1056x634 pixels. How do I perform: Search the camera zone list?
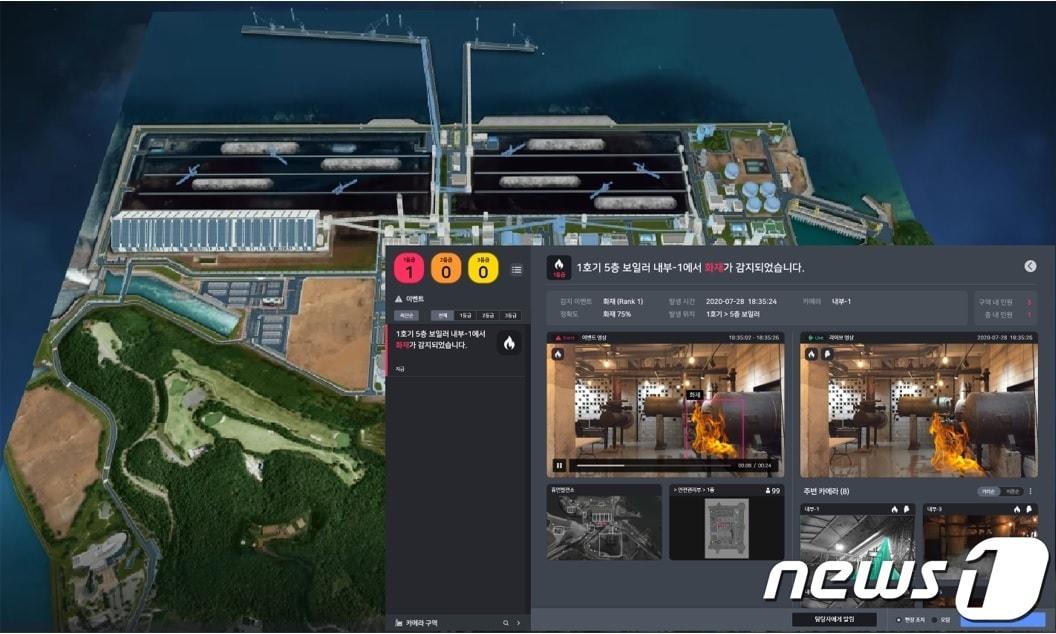point(506,623)
